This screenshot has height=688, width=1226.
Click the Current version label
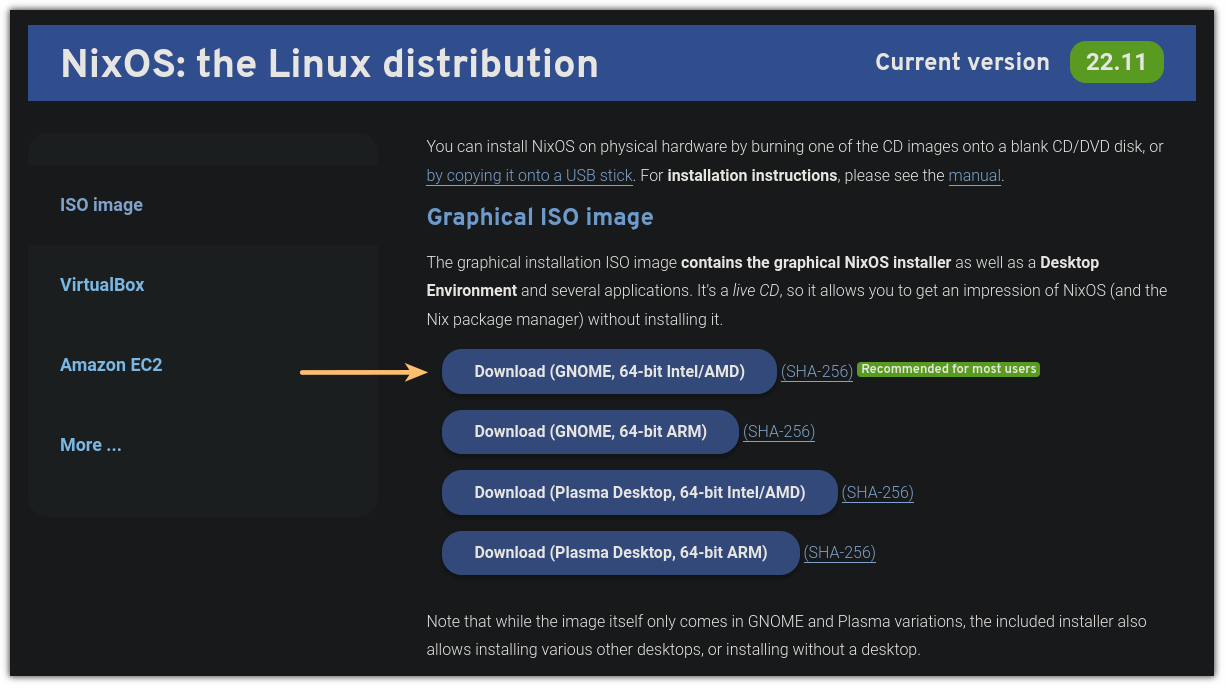coord(962,62)
